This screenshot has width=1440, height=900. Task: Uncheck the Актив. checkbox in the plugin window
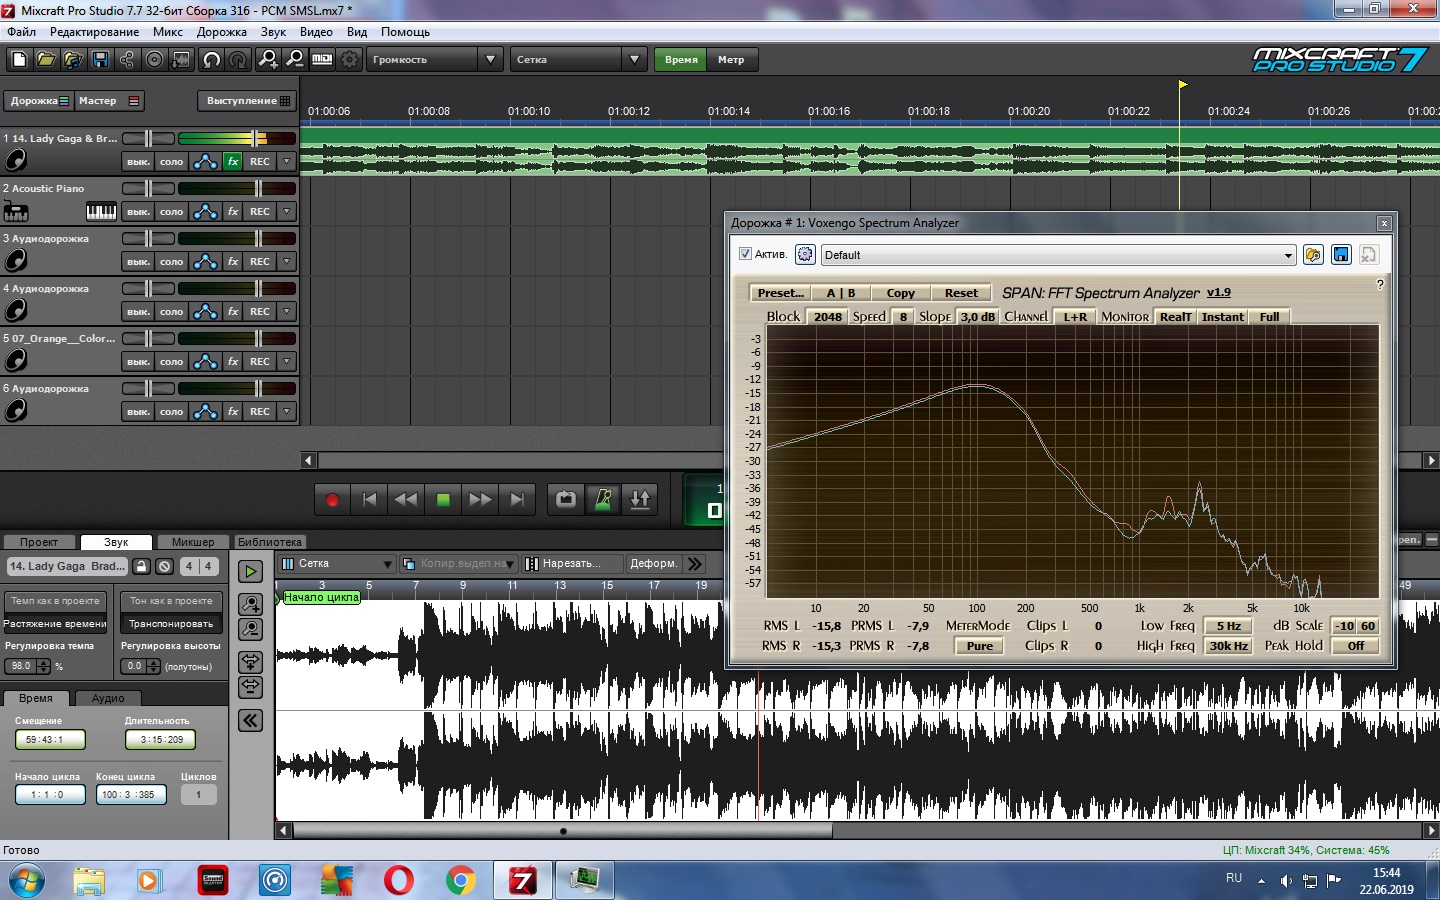pyautogui.click(x=745, y=254)
